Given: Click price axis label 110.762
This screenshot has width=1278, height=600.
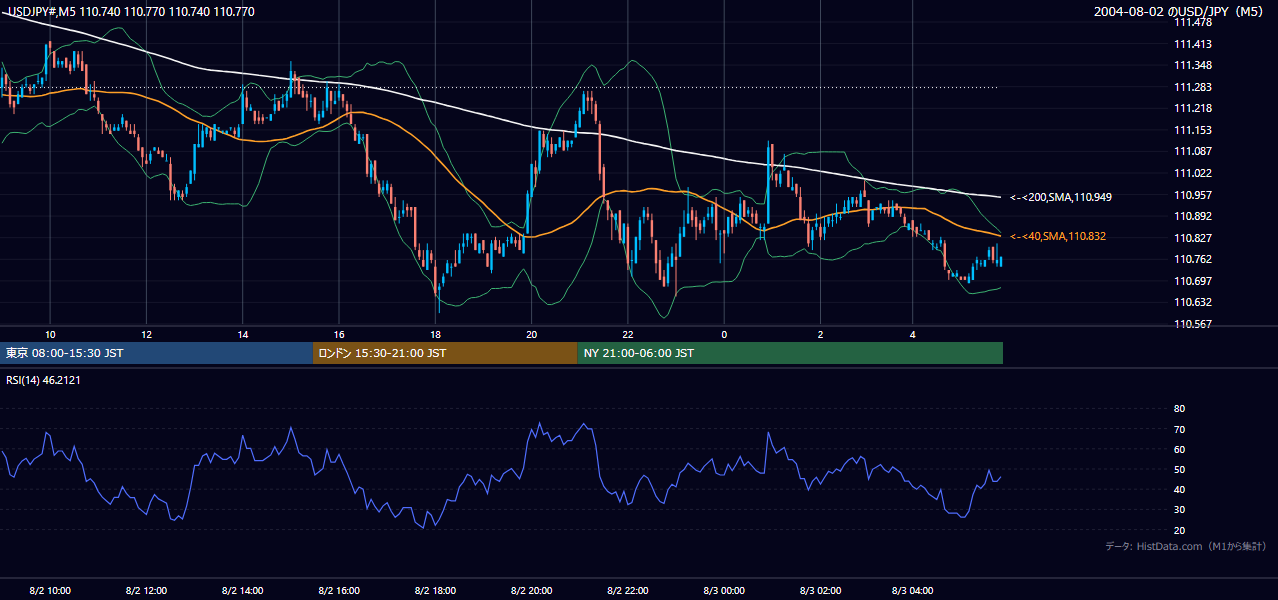Looking at the screenshot, I should click(x=1194, y=259).
